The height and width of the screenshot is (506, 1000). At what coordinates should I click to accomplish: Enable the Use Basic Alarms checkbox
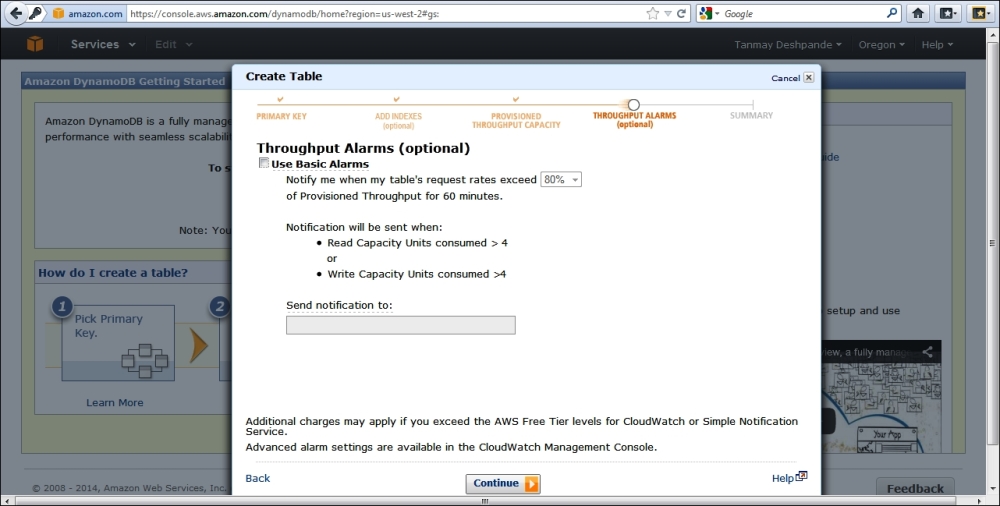click(263, 163)
